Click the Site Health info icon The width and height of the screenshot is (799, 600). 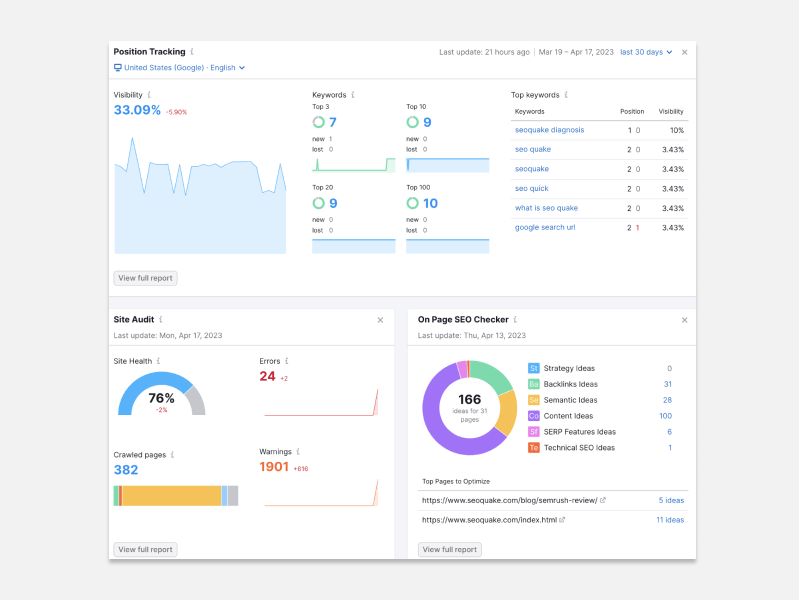pyautogui.click(x=158, y=361)
